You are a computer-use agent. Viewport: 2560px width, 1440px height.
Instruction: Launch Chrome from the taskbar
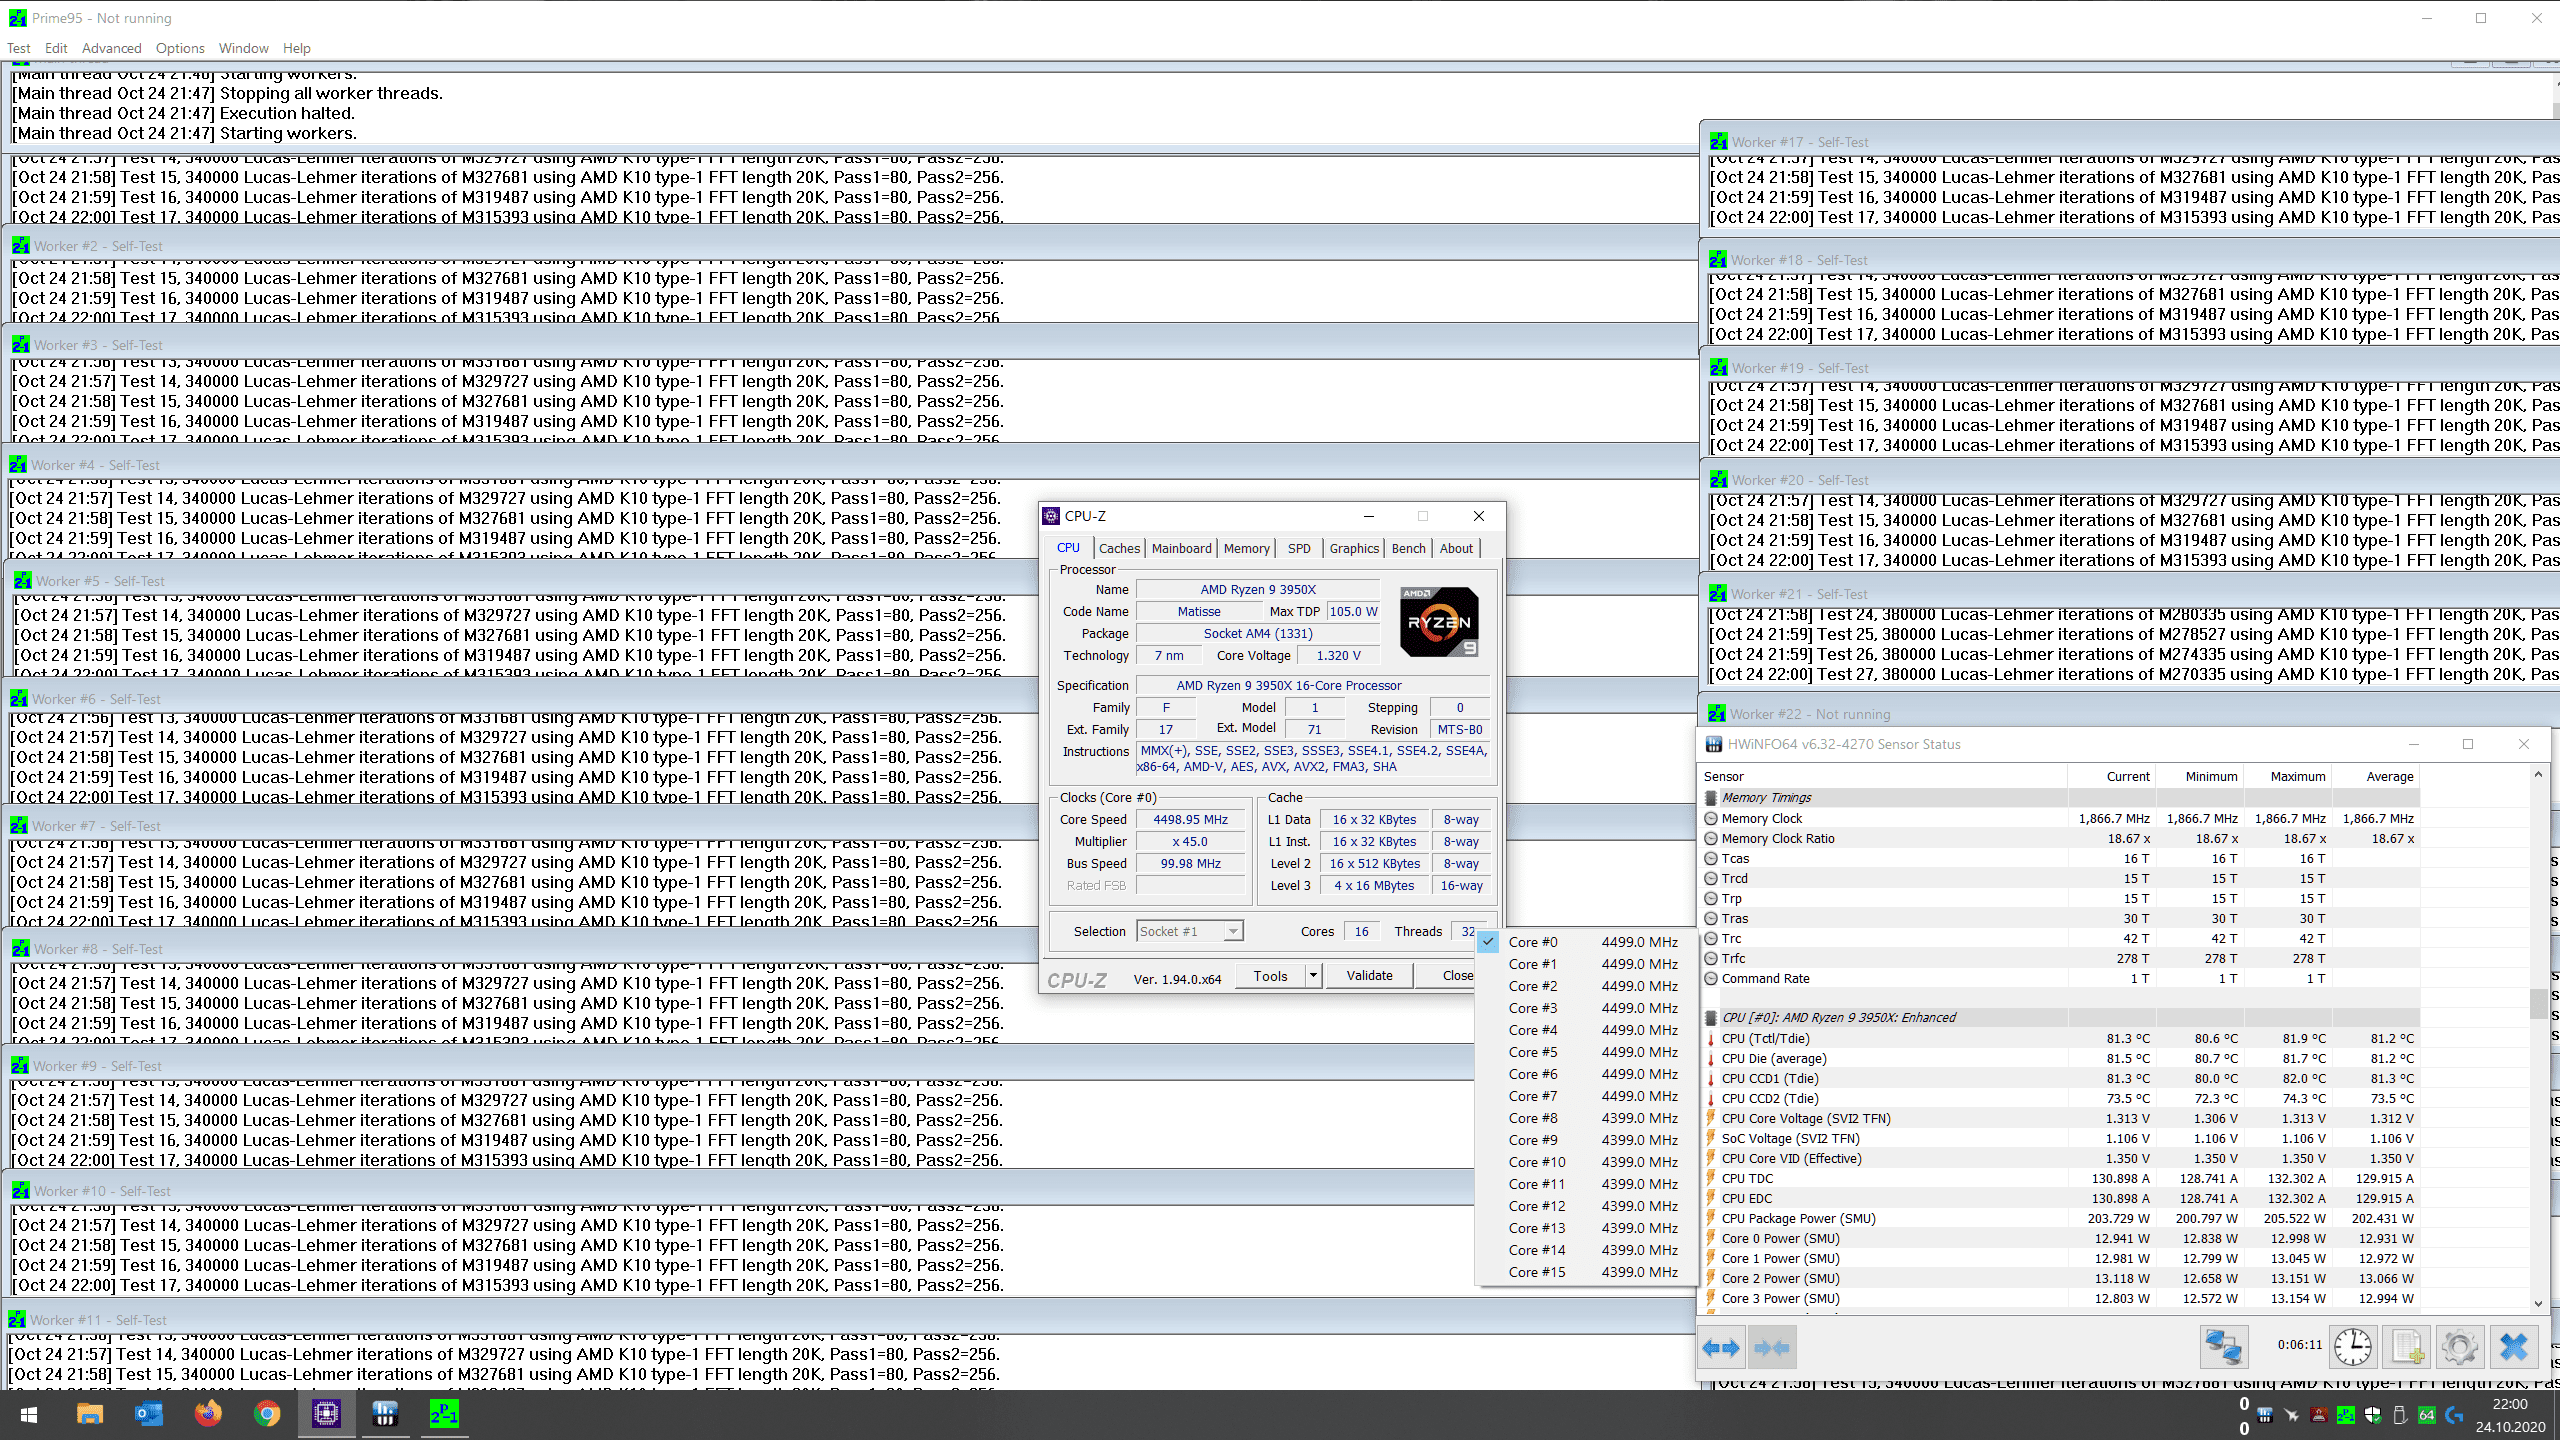pyautogui.click(x=267, y=1414)
